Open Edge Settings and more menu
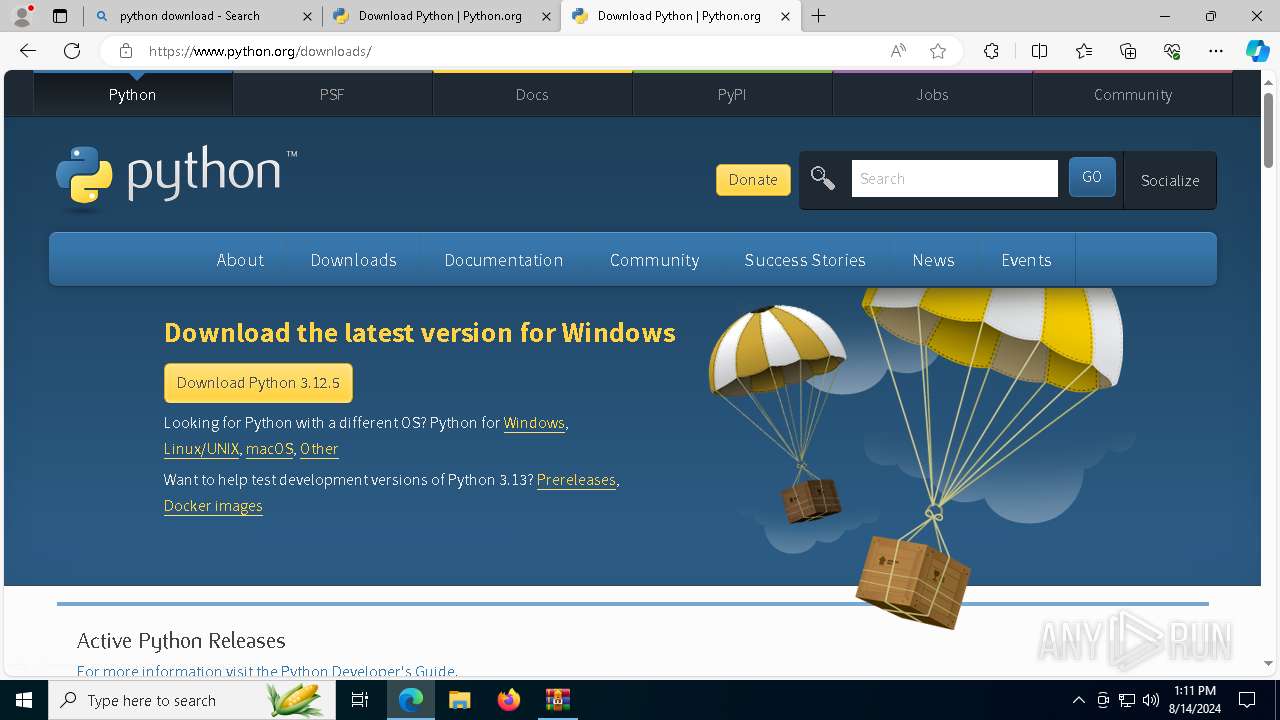Image resolution: width=1280 pixels, height=720 pixels. (1216, 51)
